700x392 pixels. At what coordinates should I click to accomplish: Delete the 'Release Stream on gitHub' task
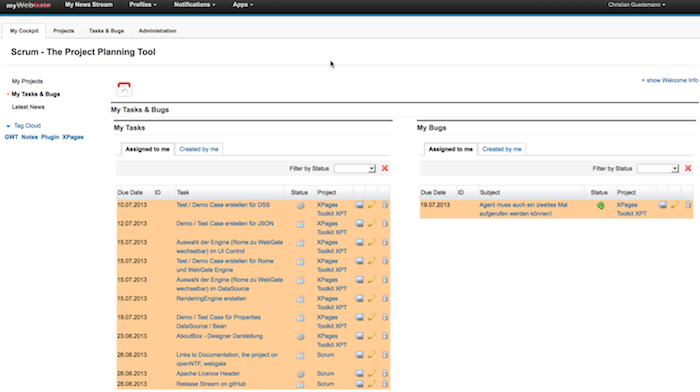click(x=385, y=384)
